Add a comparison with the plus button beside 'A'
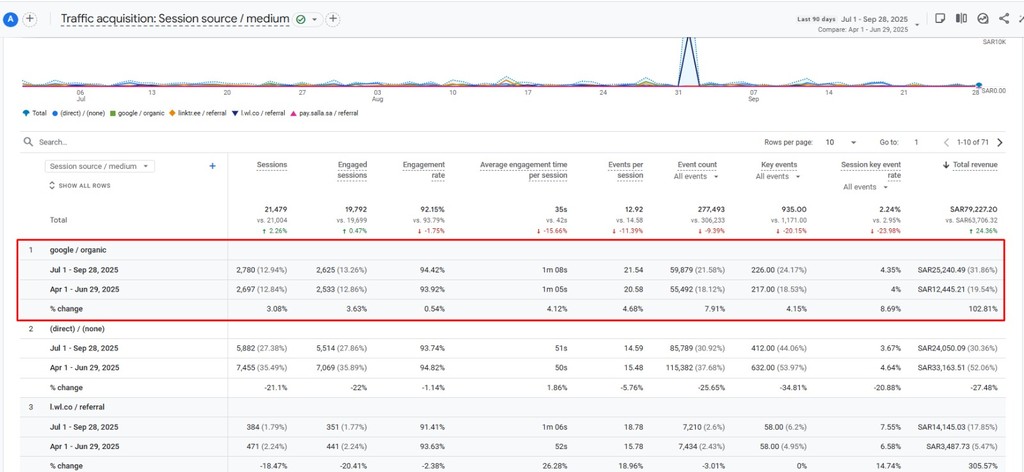The height and width of the screenshot is (472, 1024). tap(30, 19)
